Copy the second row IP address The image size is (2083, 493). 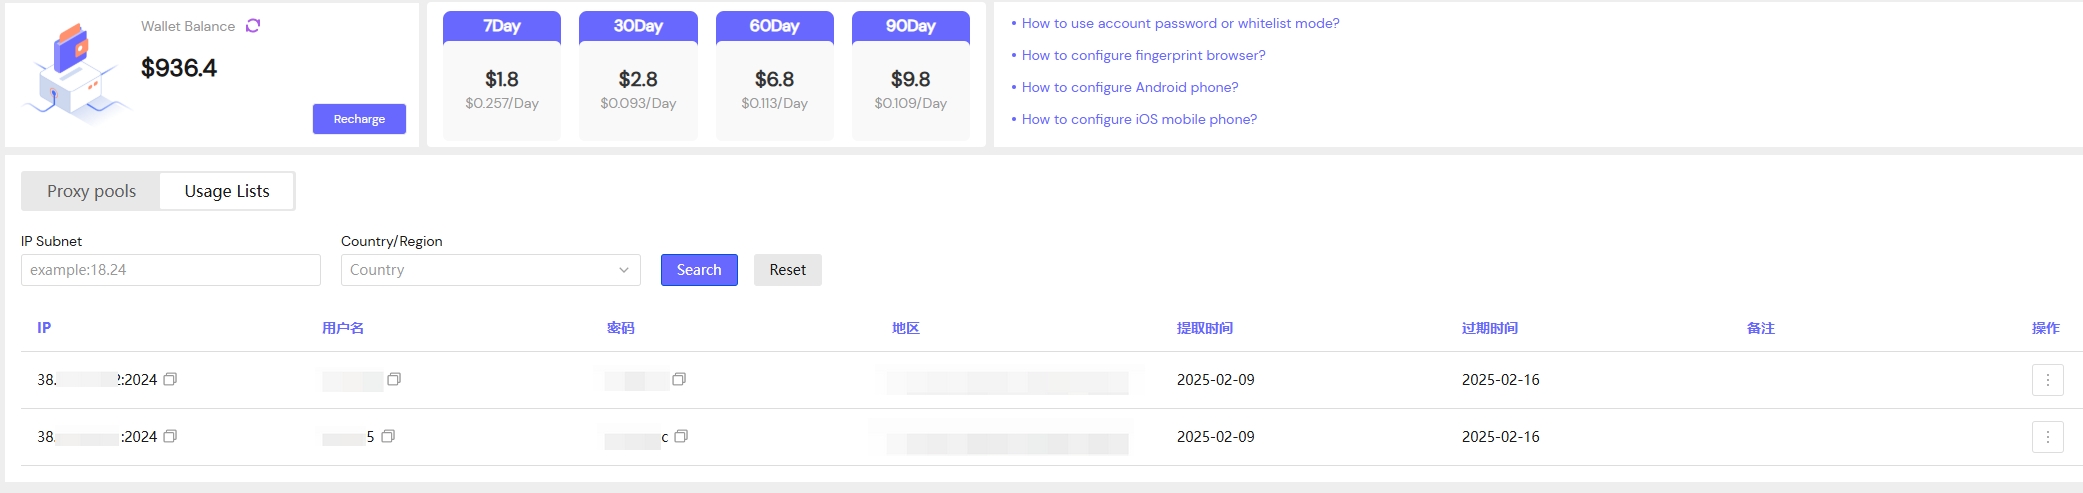click(x=170, y=436)
